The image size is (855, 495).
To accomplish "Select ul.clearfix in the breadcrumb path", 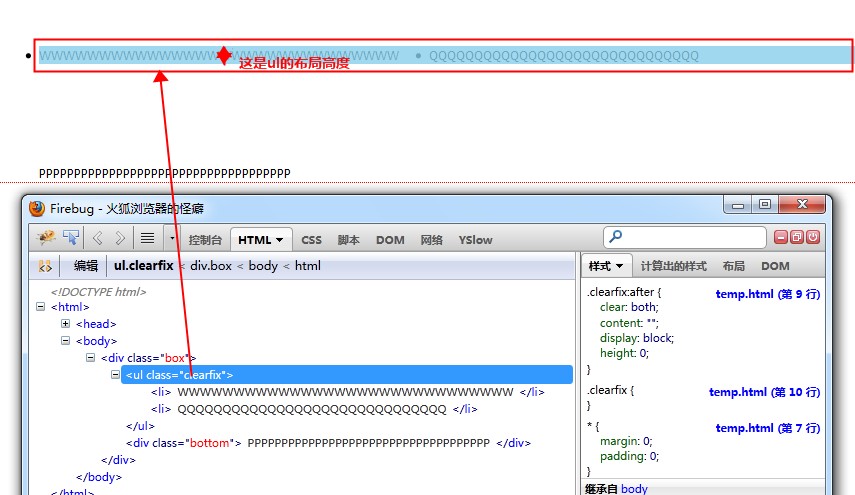I will tap(143, 266).
